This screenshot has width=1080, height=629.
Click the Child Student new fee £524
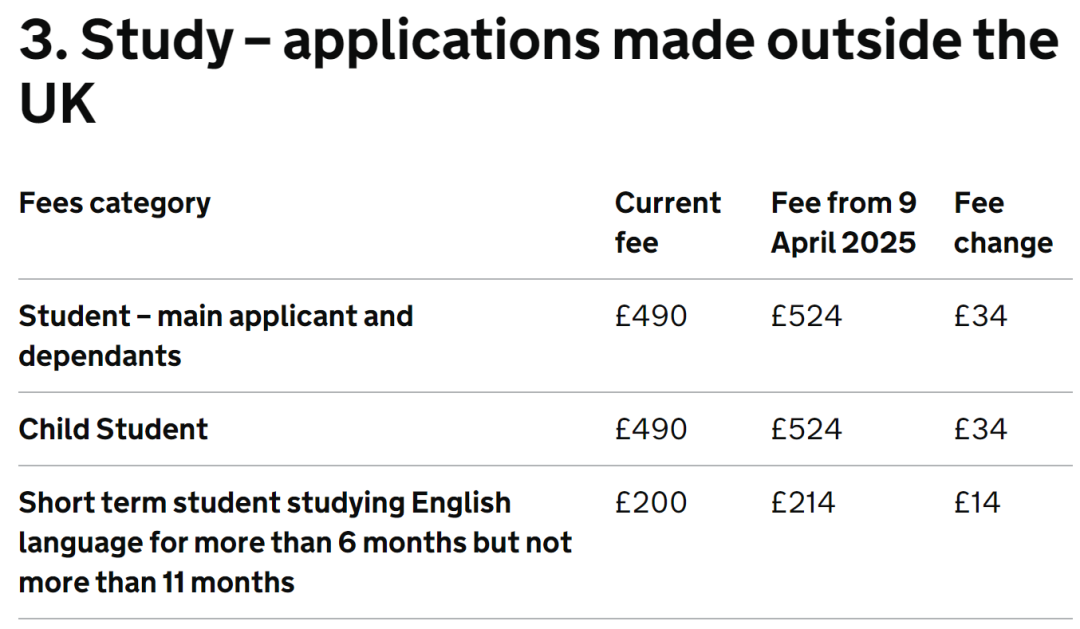click(x=806, y=429)
